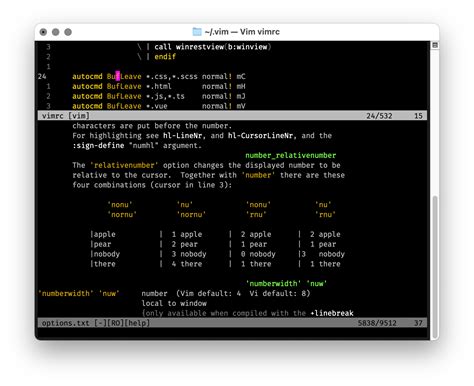Click the 'four combinations (cursor in line 3):' line
The width and height of the screenshot is (474, 386).
click(x=152, y=185)
